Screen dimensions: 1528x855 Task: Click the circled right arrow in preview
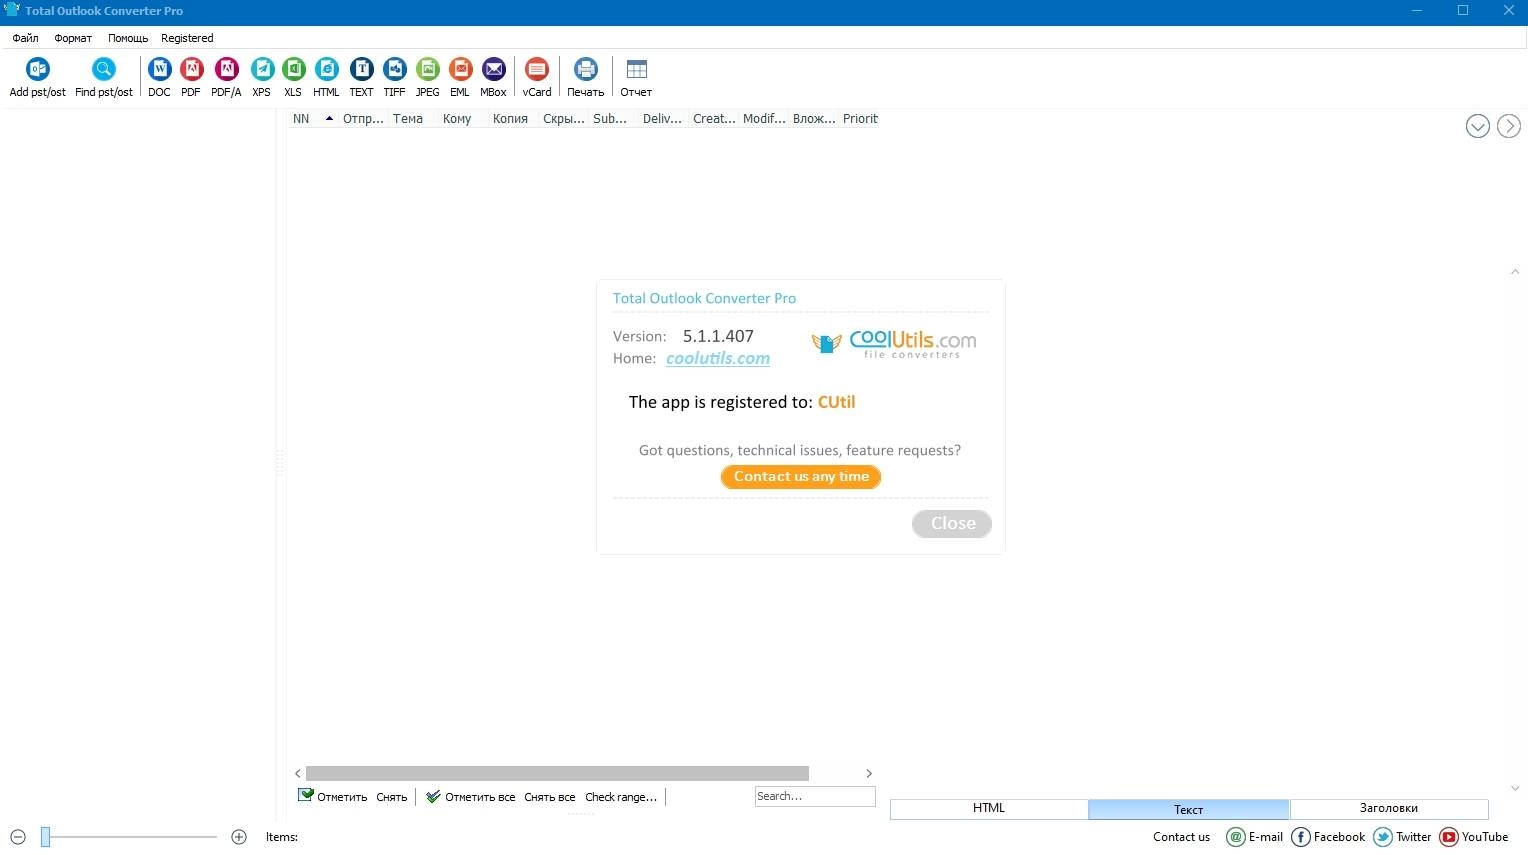(x=1509, y=126)
